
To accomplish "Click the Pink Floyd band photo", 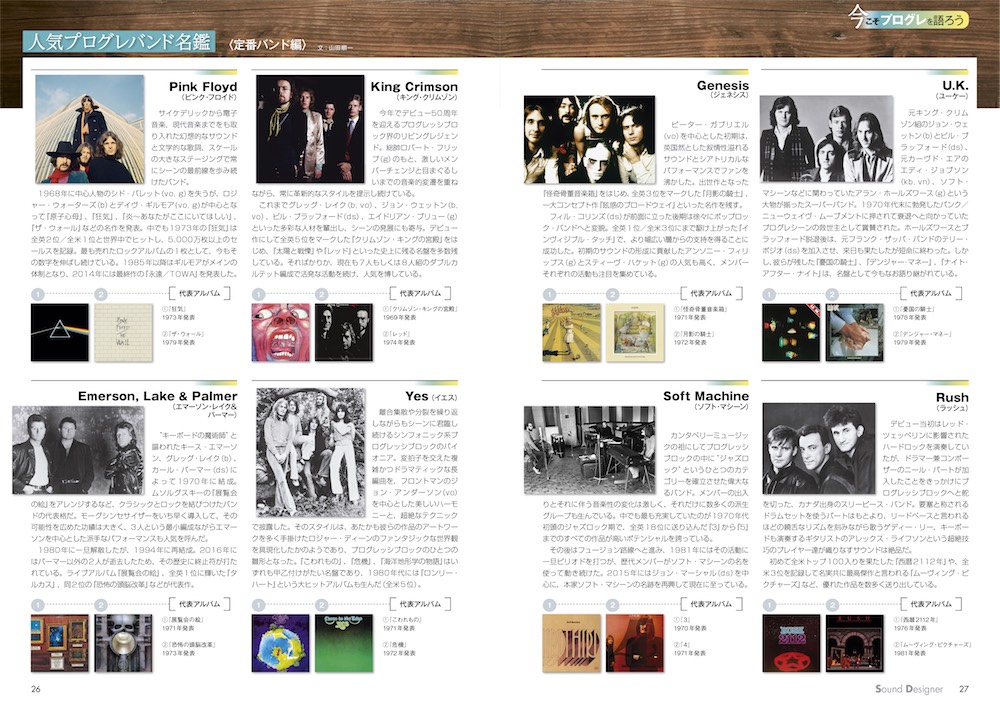I will [x=90, y=129].
